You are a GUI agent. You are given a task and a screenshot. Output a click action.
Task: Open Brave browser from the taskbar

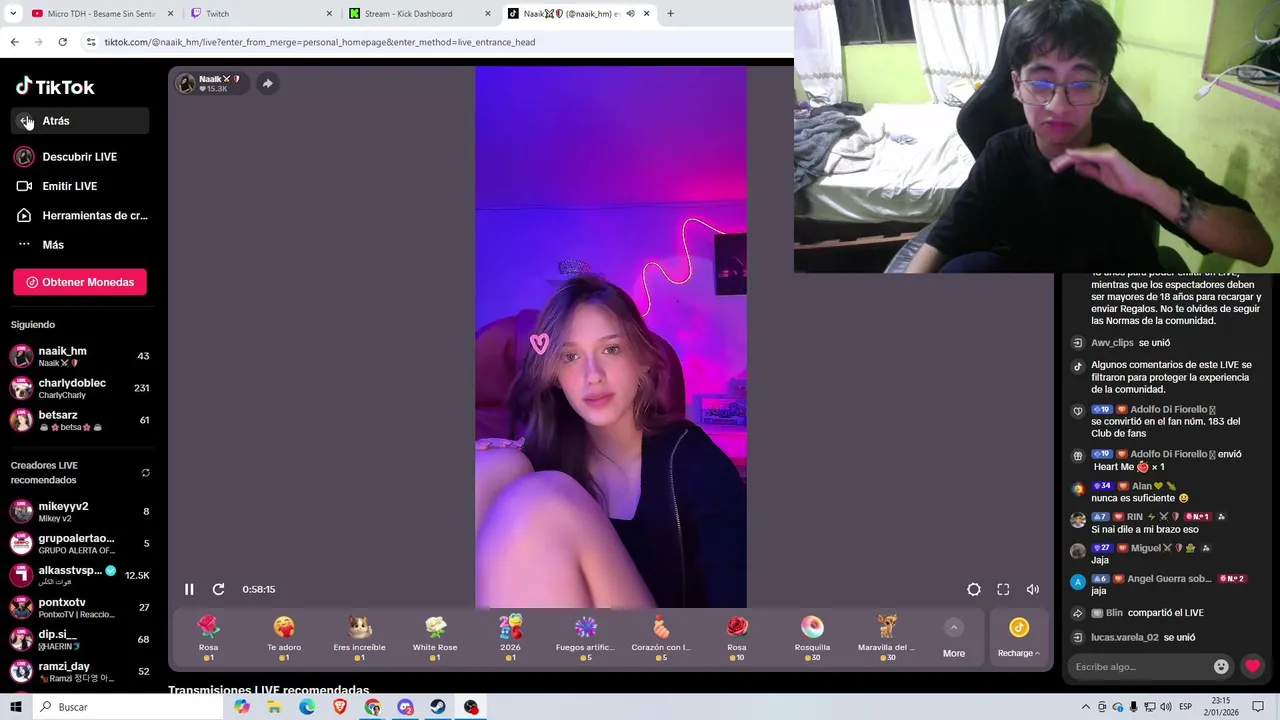tap(340, 707)
